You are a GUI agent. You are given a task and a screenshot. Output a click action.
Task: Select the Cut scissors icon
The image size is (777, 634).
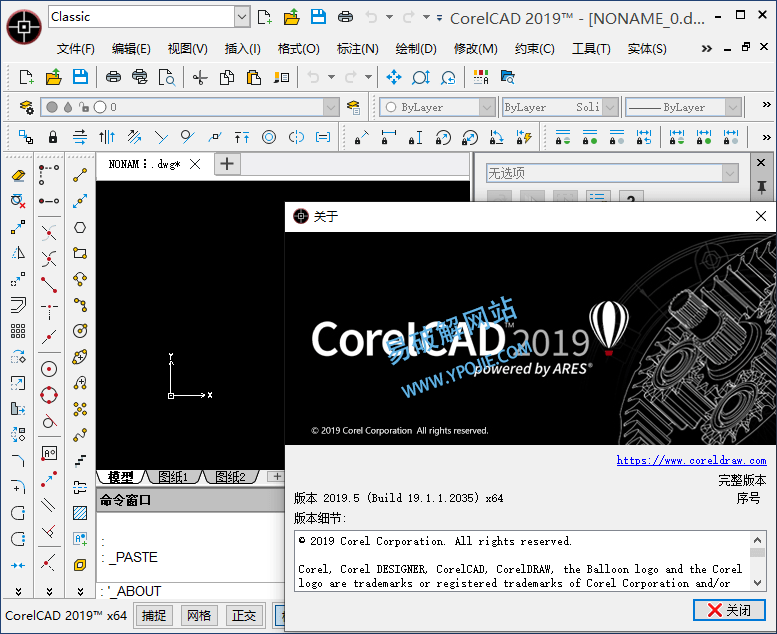(x=200, y=77)
